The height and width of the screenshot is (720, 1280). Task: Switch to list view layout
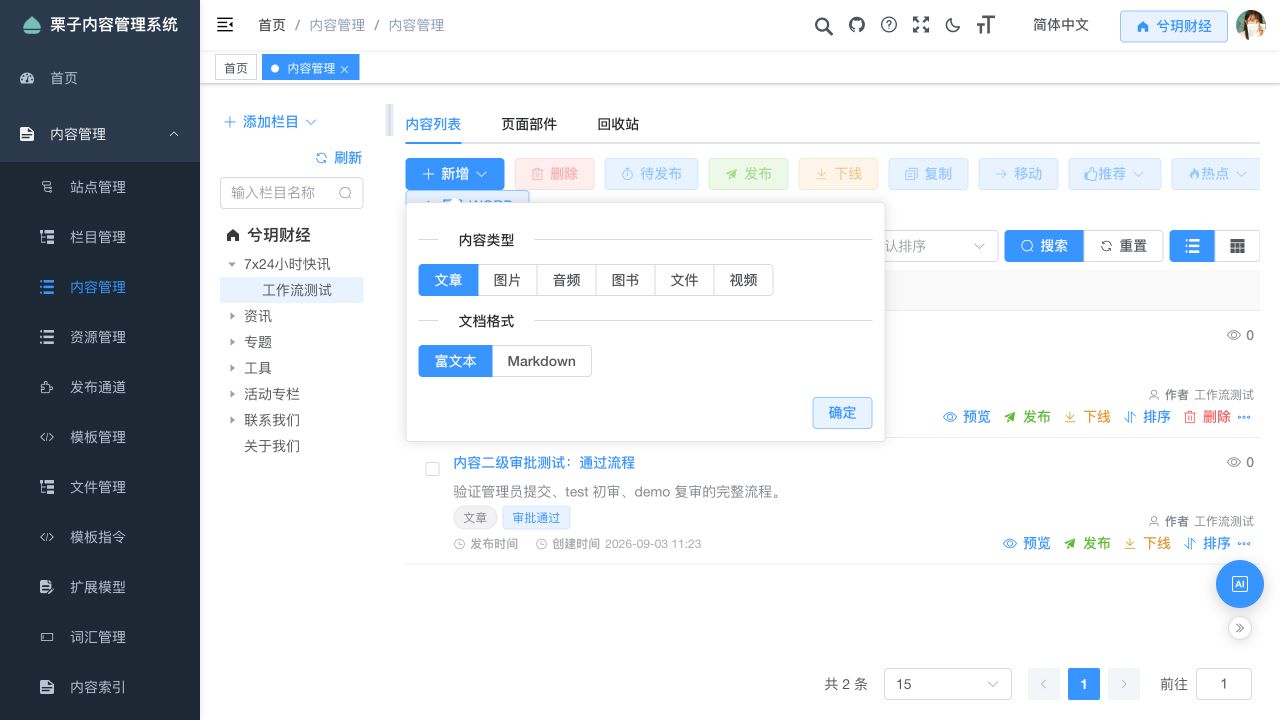click(1192, 246)
